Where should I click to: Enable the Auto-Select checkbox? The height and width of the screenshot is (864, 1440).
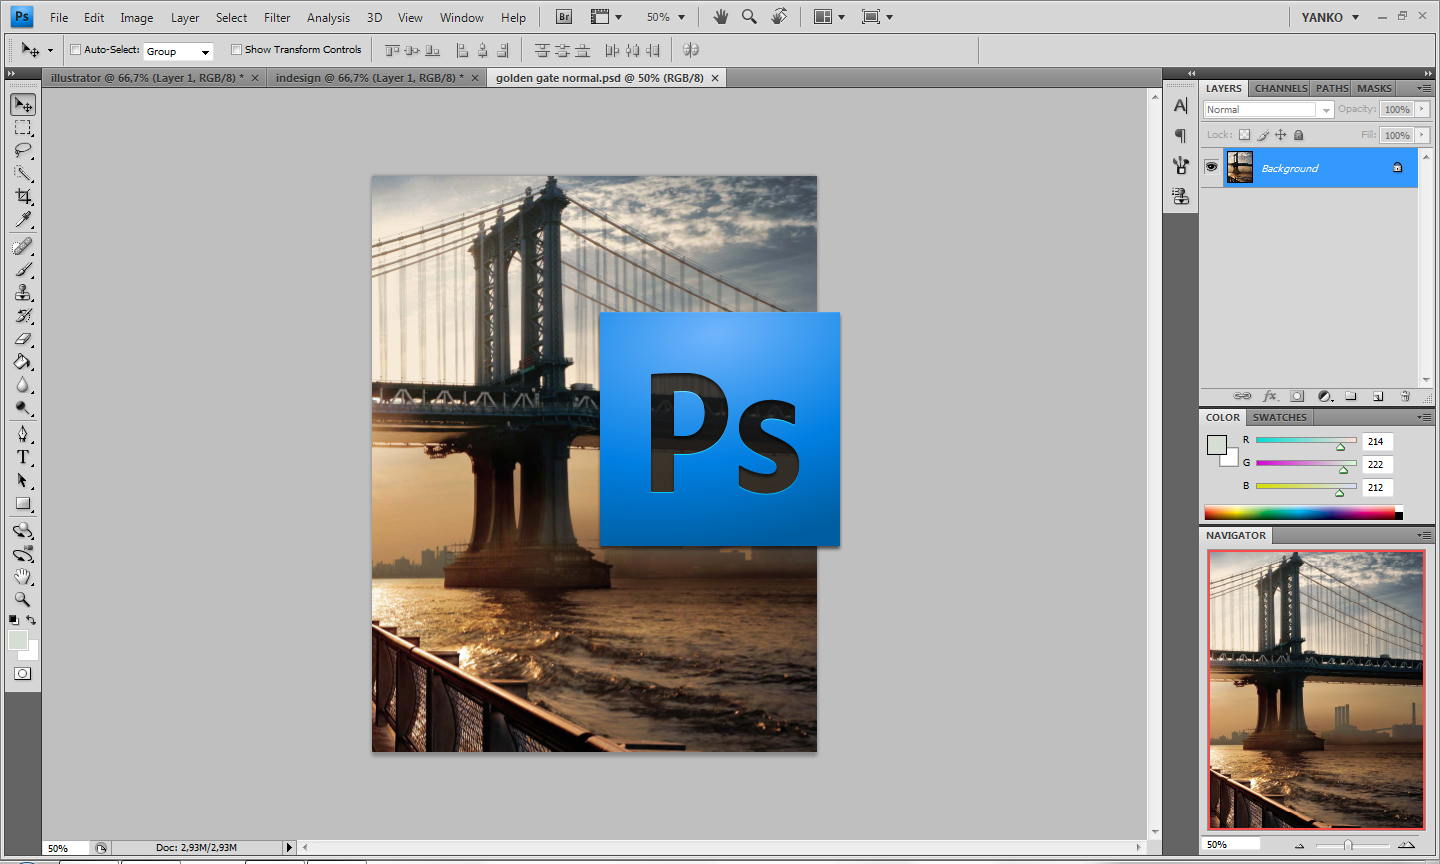[x=76, y=49]
